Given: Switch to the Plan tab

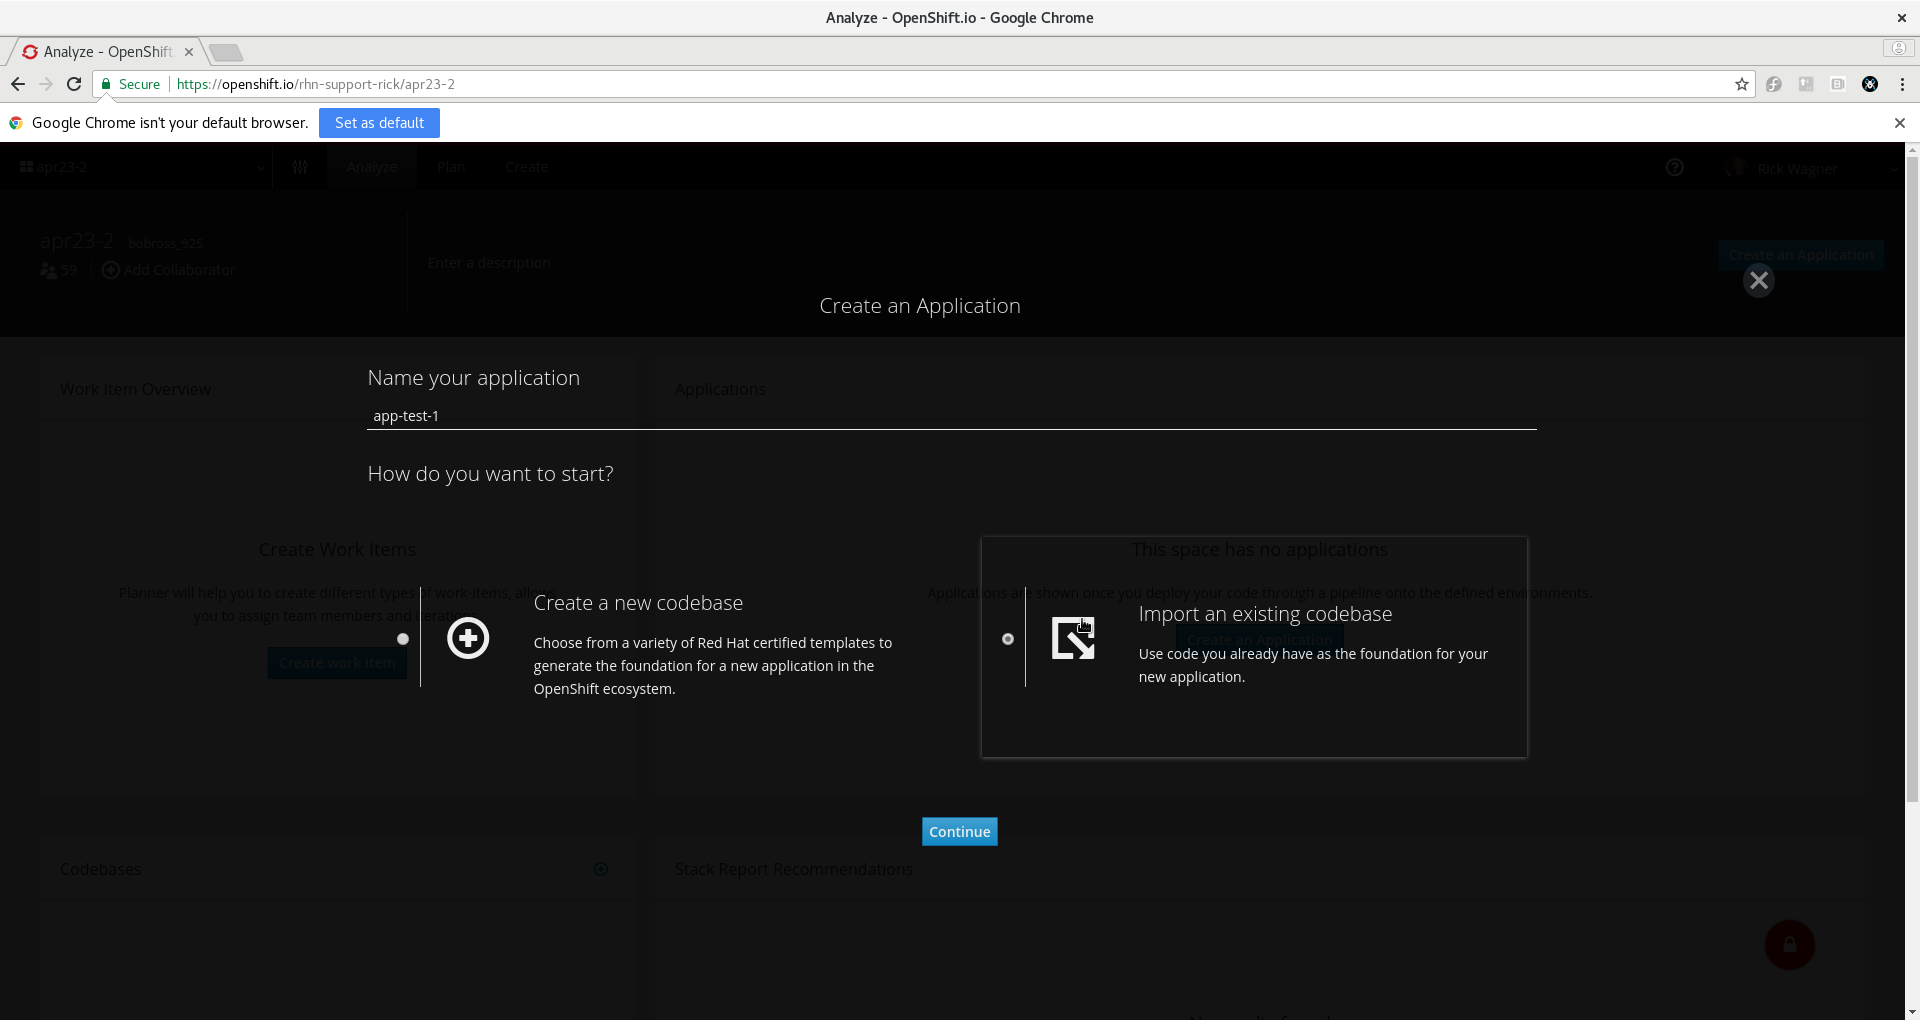Looking at the screenshot, I should [x=450, y=167].
